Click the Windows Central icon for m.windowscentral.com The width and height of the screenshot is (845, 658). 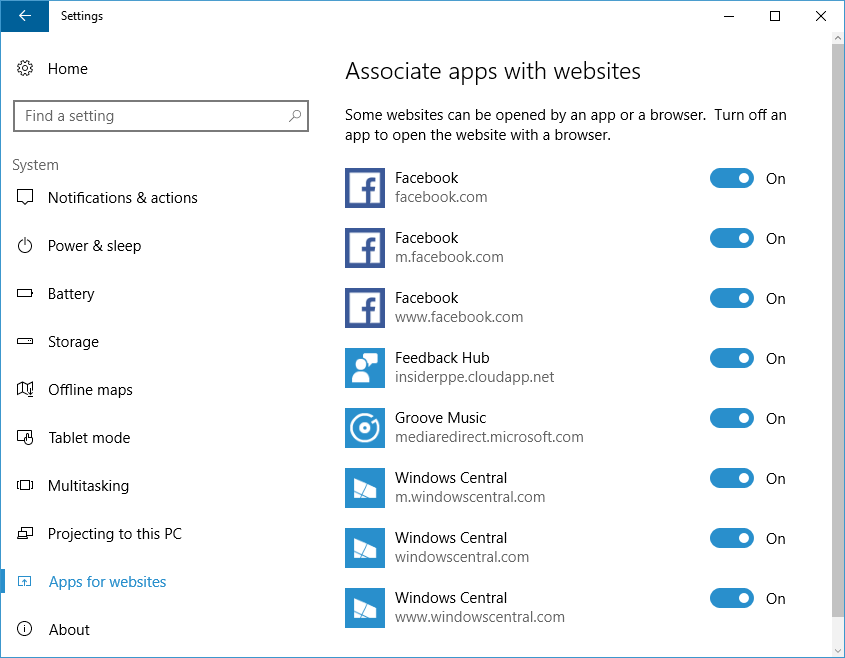pyautogui.click(x=365, y=488)
